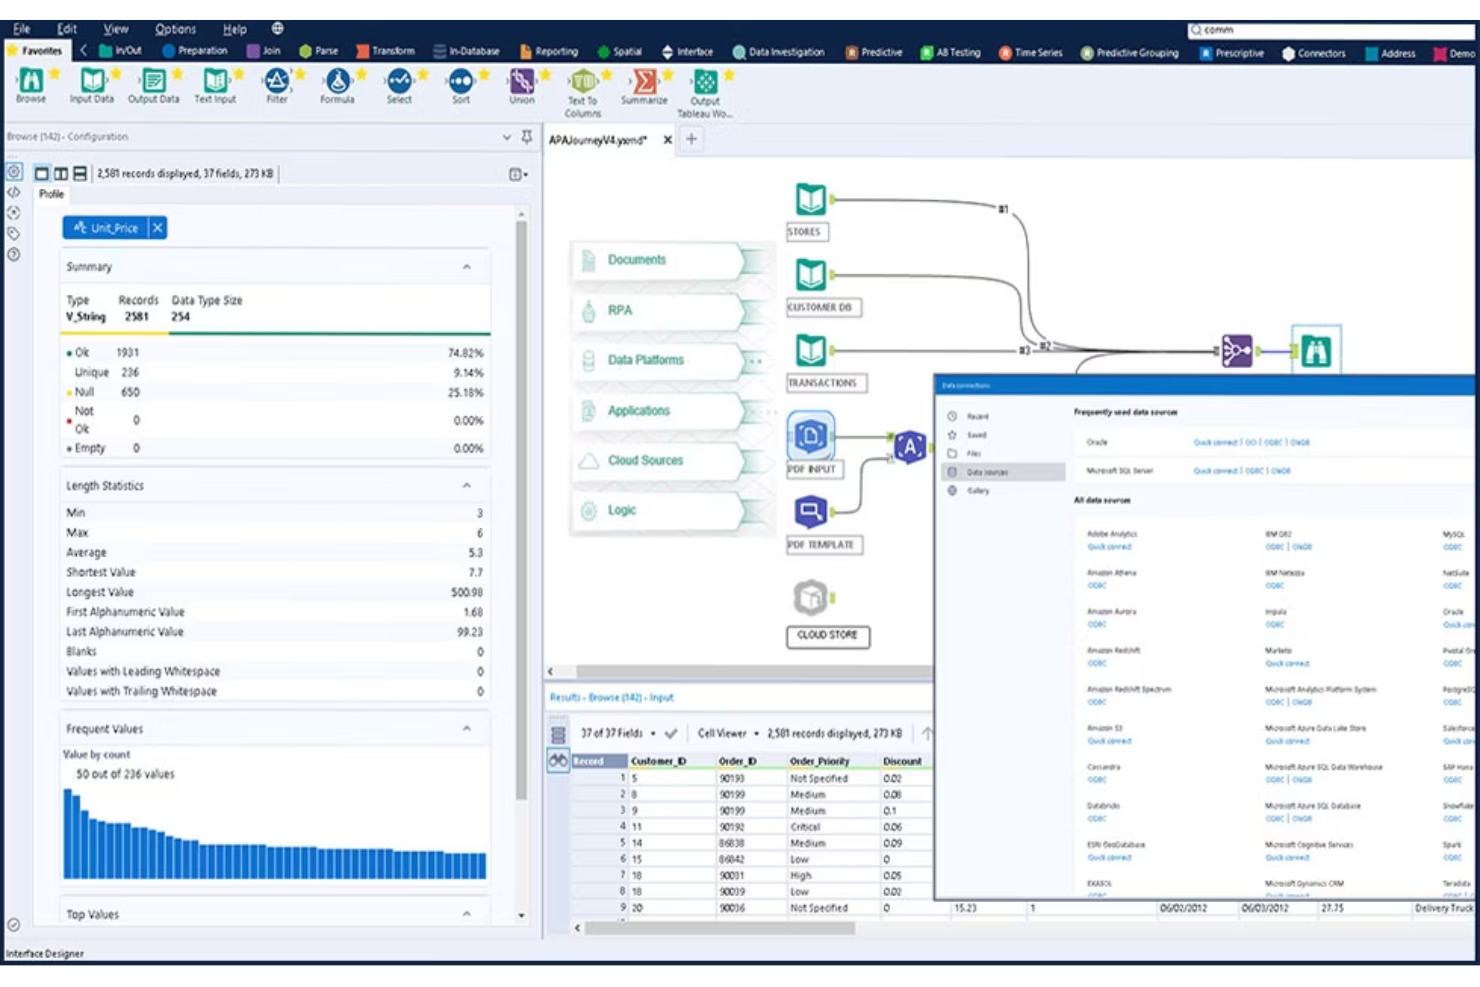Select the Formula tool icon

pos(338,81)
